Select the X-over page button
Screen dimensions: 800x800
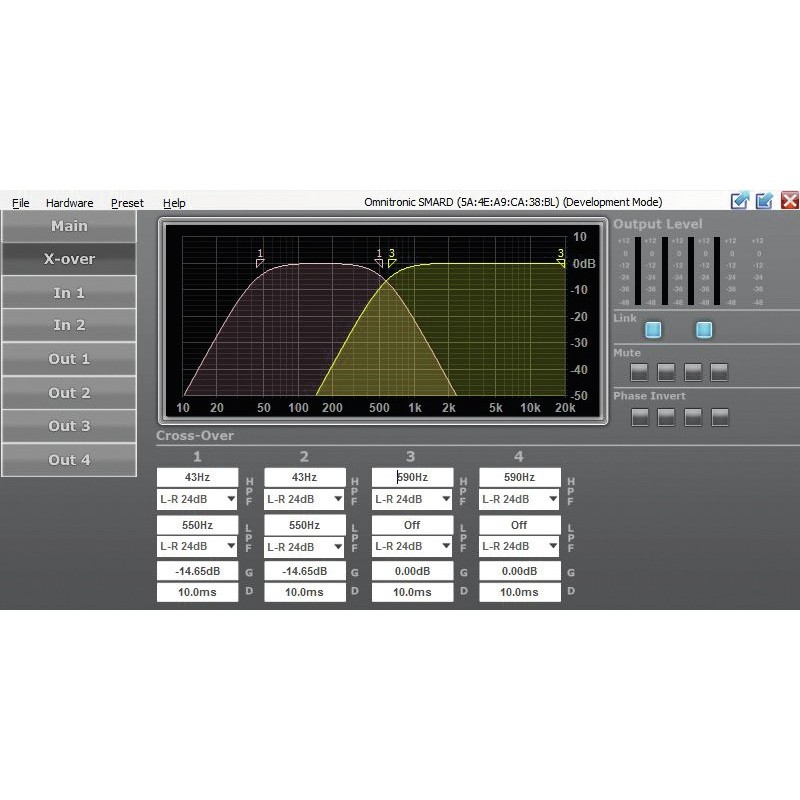69,259
